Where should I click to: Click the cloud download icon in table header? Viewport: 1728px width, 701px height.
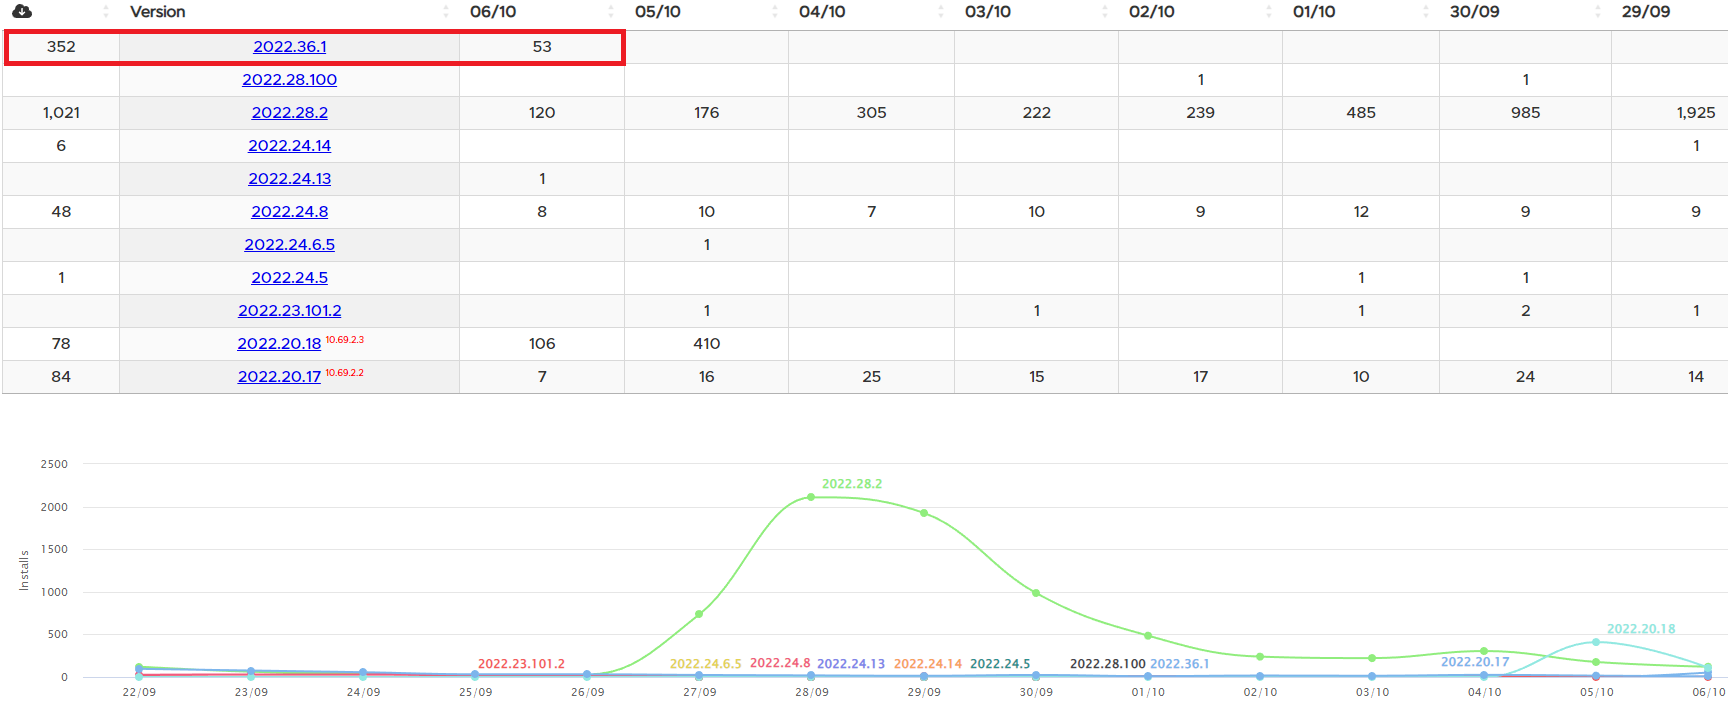(x=22, y=12)
